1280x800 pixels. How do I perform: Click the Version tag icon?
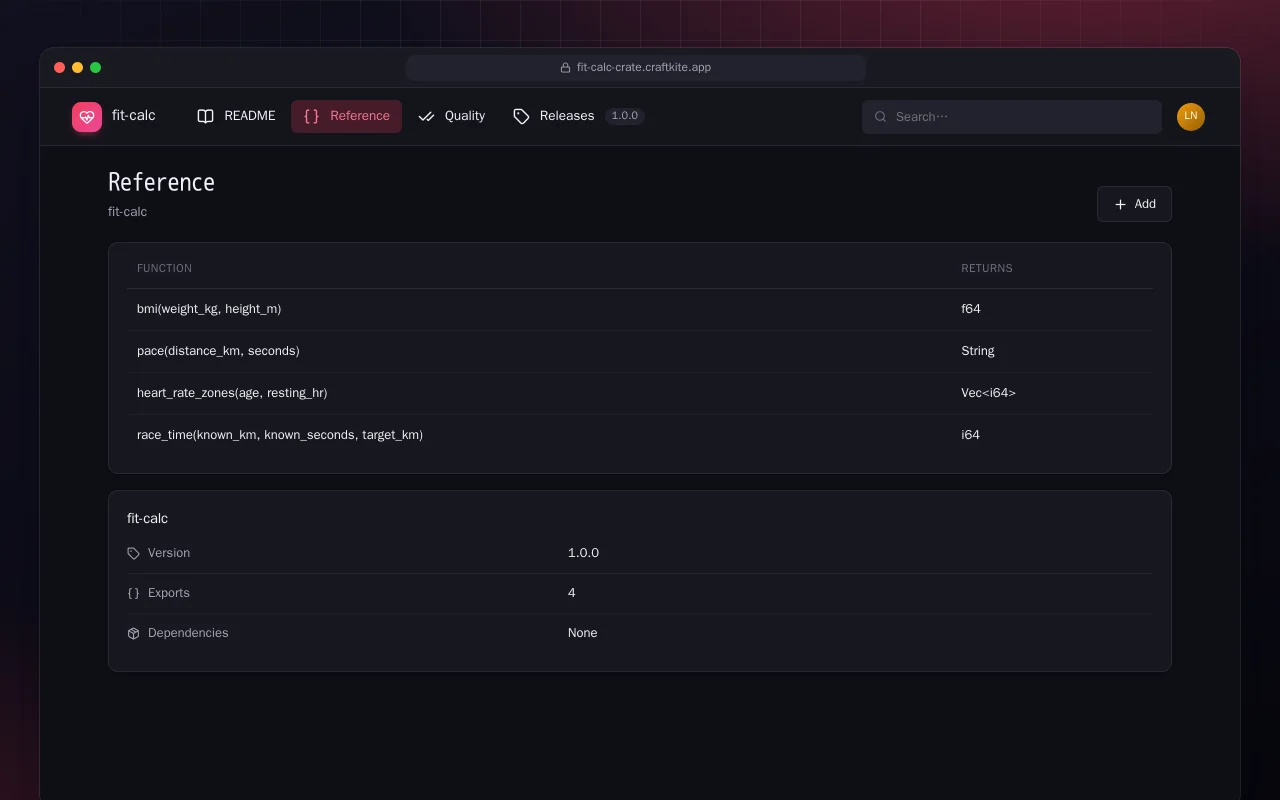[133, 553]
